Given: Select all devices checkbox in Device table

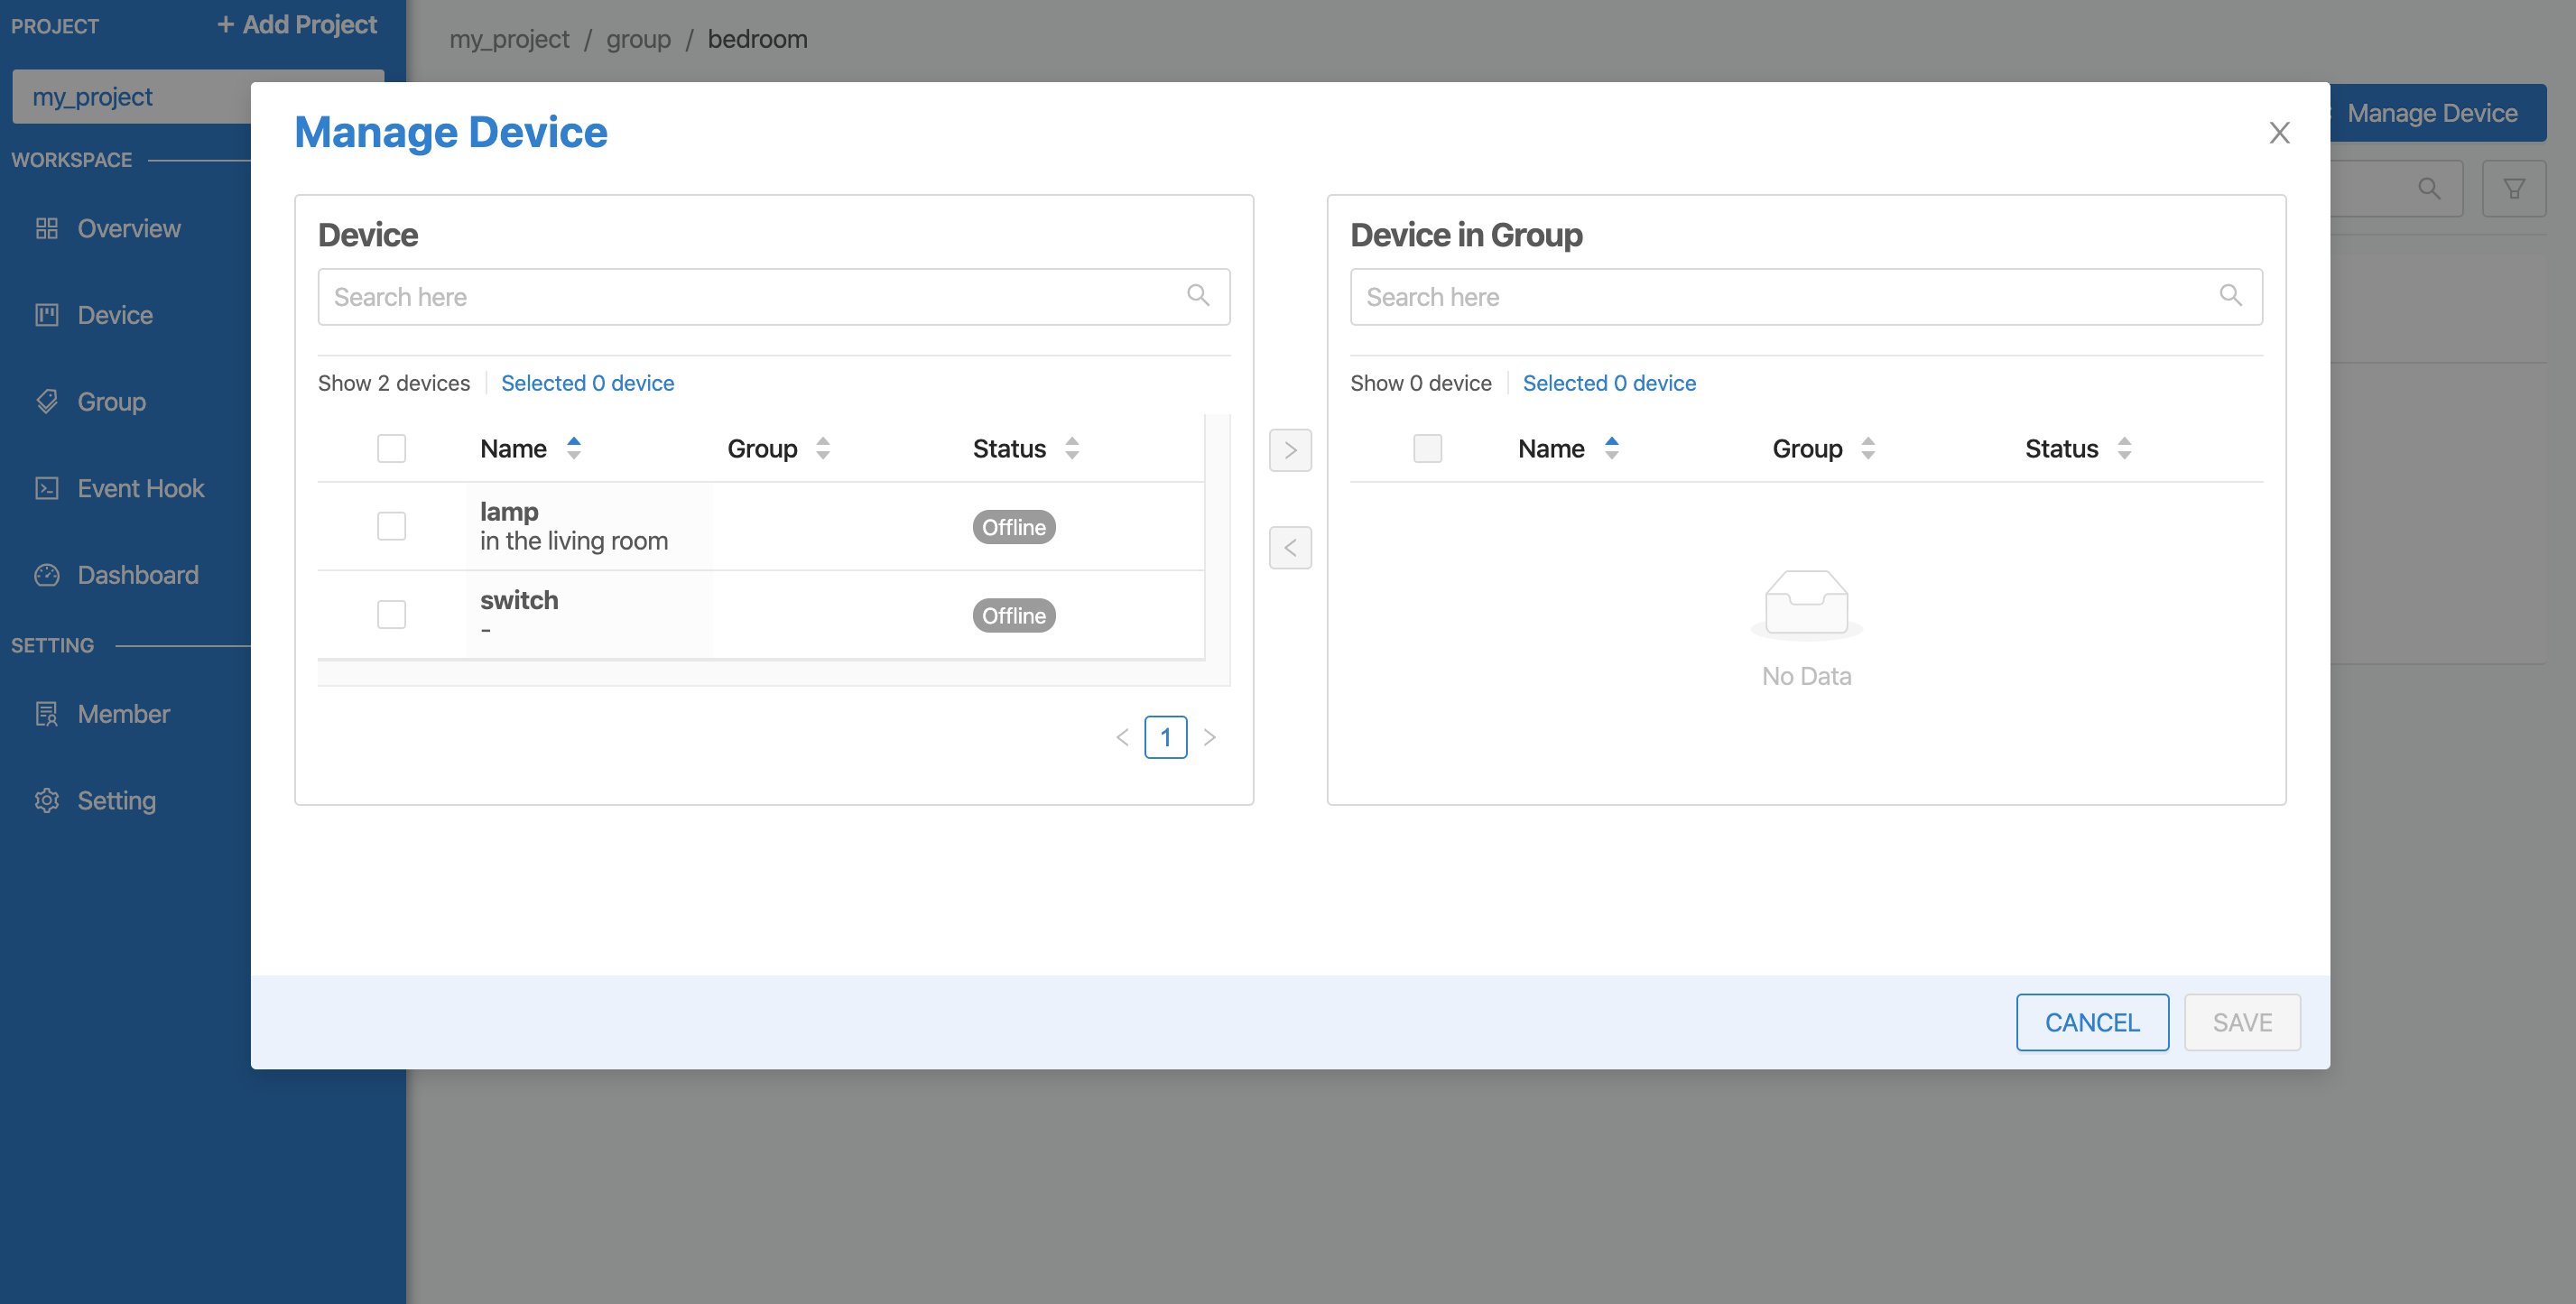Looking at the screenshot, I should (391, 448).
